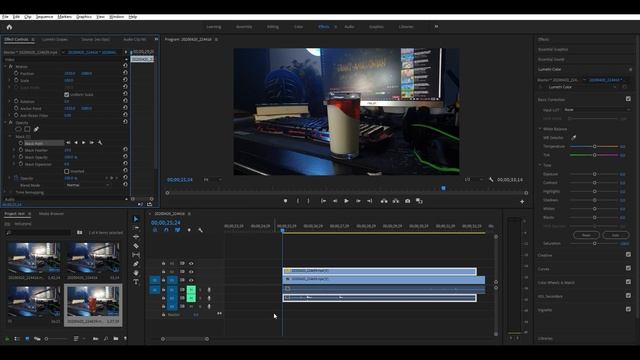
Task: Open mask tracking method wrench
Action: point(100,143)
